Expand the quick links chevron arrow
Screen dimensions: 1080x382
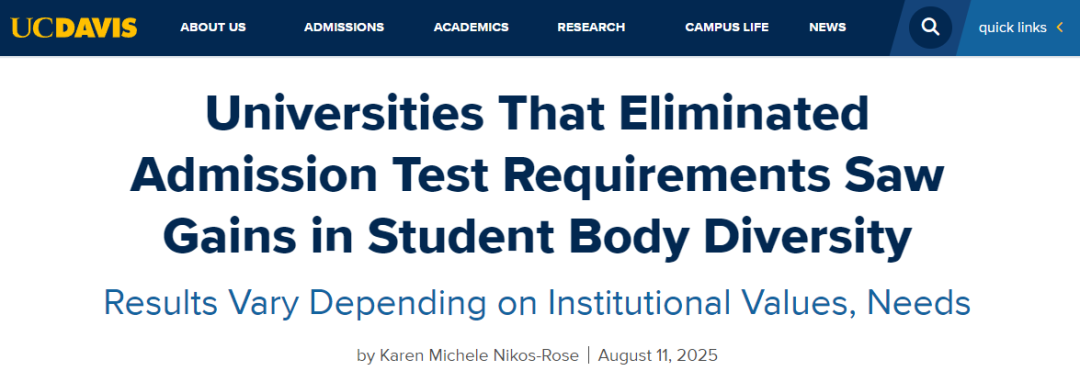tap(1060, 28)
